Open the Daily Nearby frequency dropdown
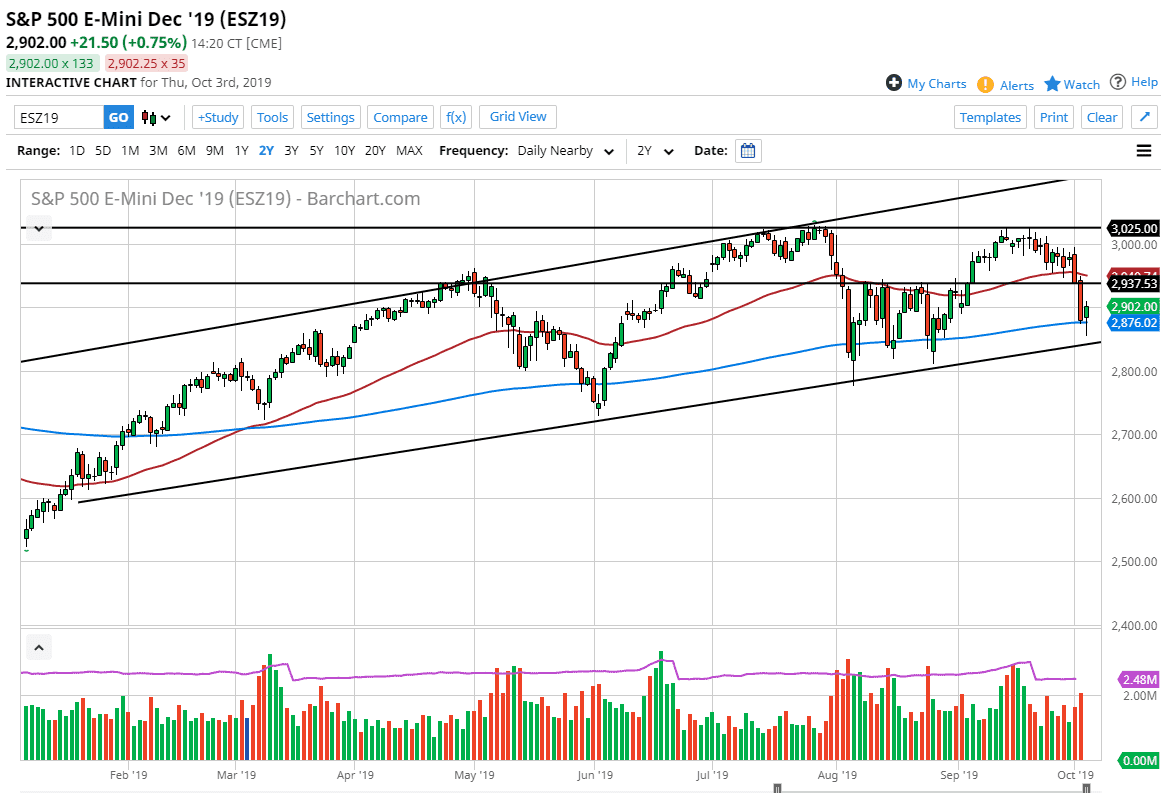 click(565, 151)
